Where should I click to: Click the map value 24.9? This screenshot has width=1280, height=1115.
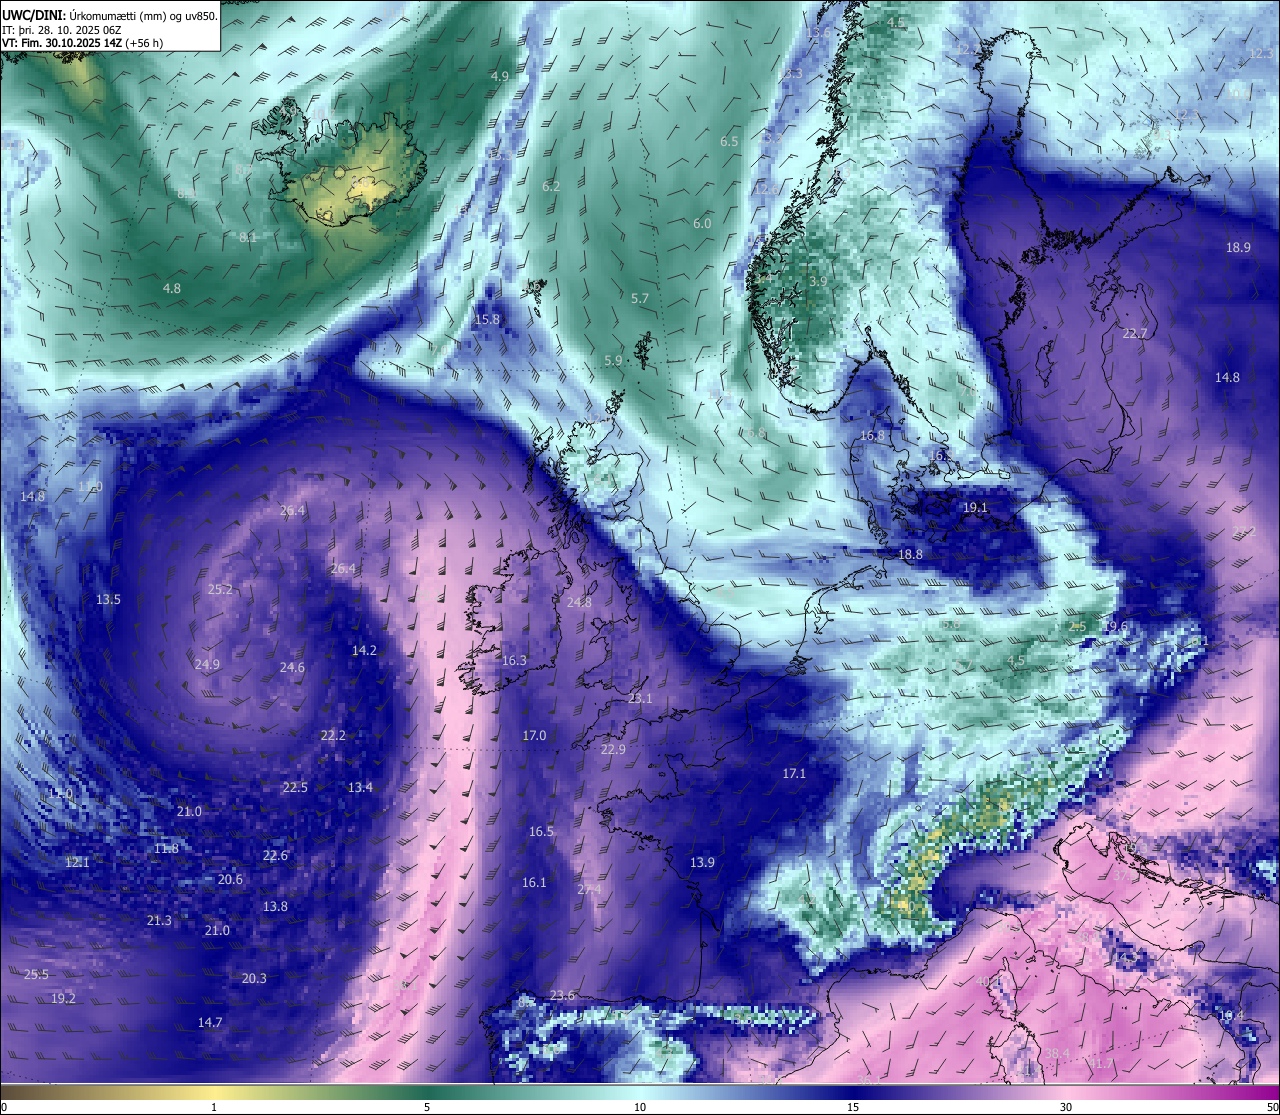point(207,664)
